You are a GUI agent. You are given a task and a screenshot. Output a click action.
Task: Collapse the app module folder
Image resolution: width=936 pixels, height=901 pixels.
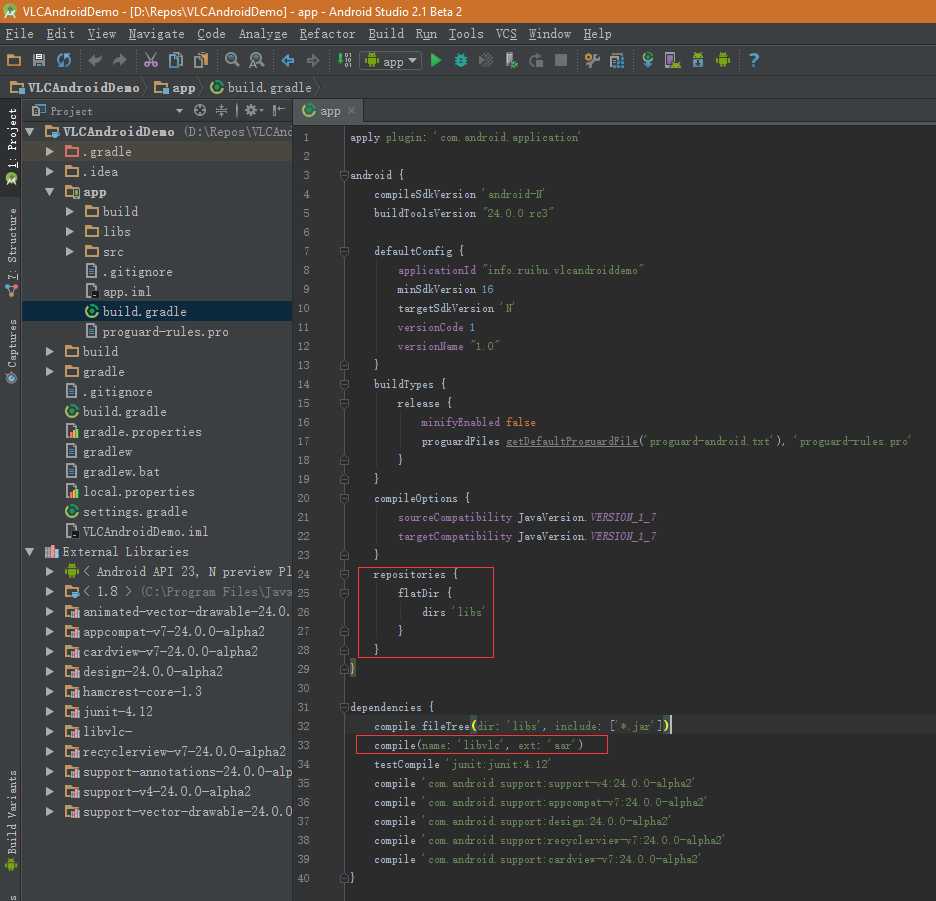(x=50, y=192)
